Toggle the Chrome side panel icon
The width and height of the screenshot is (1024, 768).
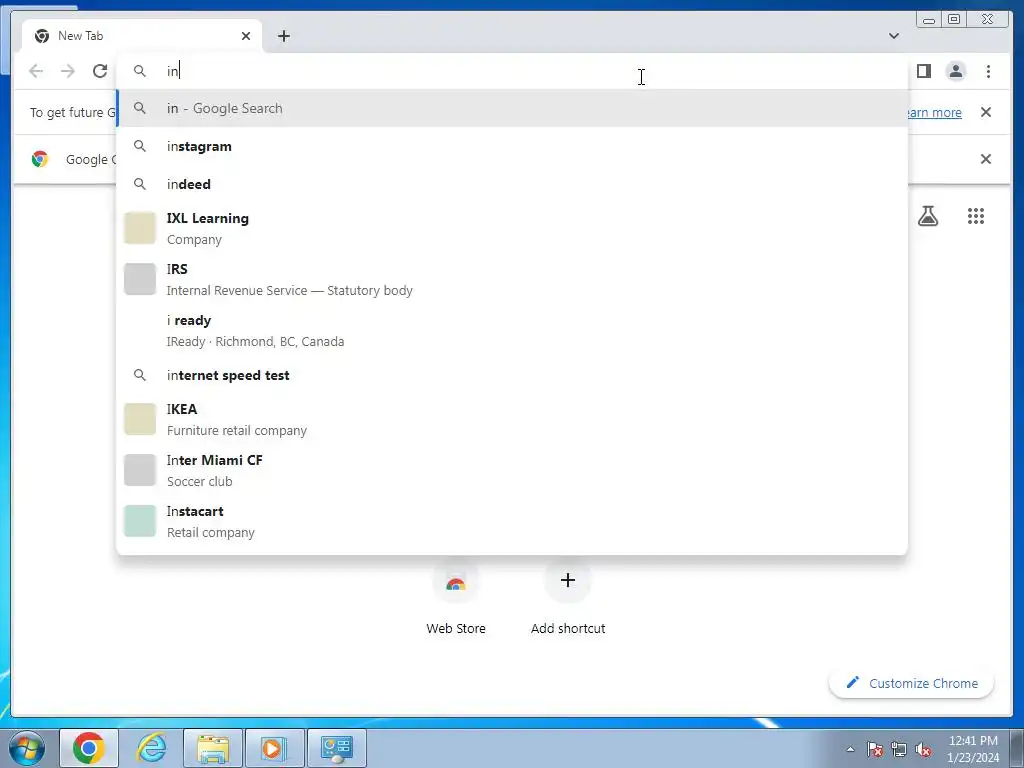[x=923, y=71]
